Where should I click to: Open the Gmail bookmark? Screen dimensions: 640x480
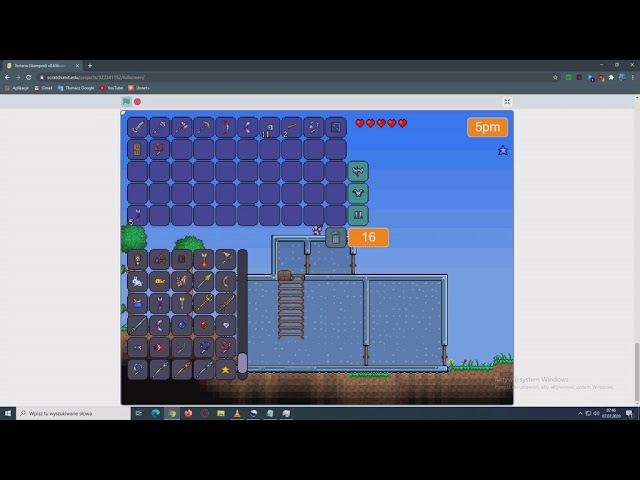[x=43, y=88]
